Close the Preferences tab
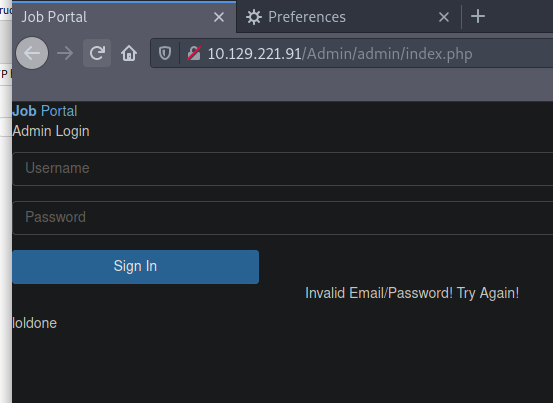 coord(444,17)
